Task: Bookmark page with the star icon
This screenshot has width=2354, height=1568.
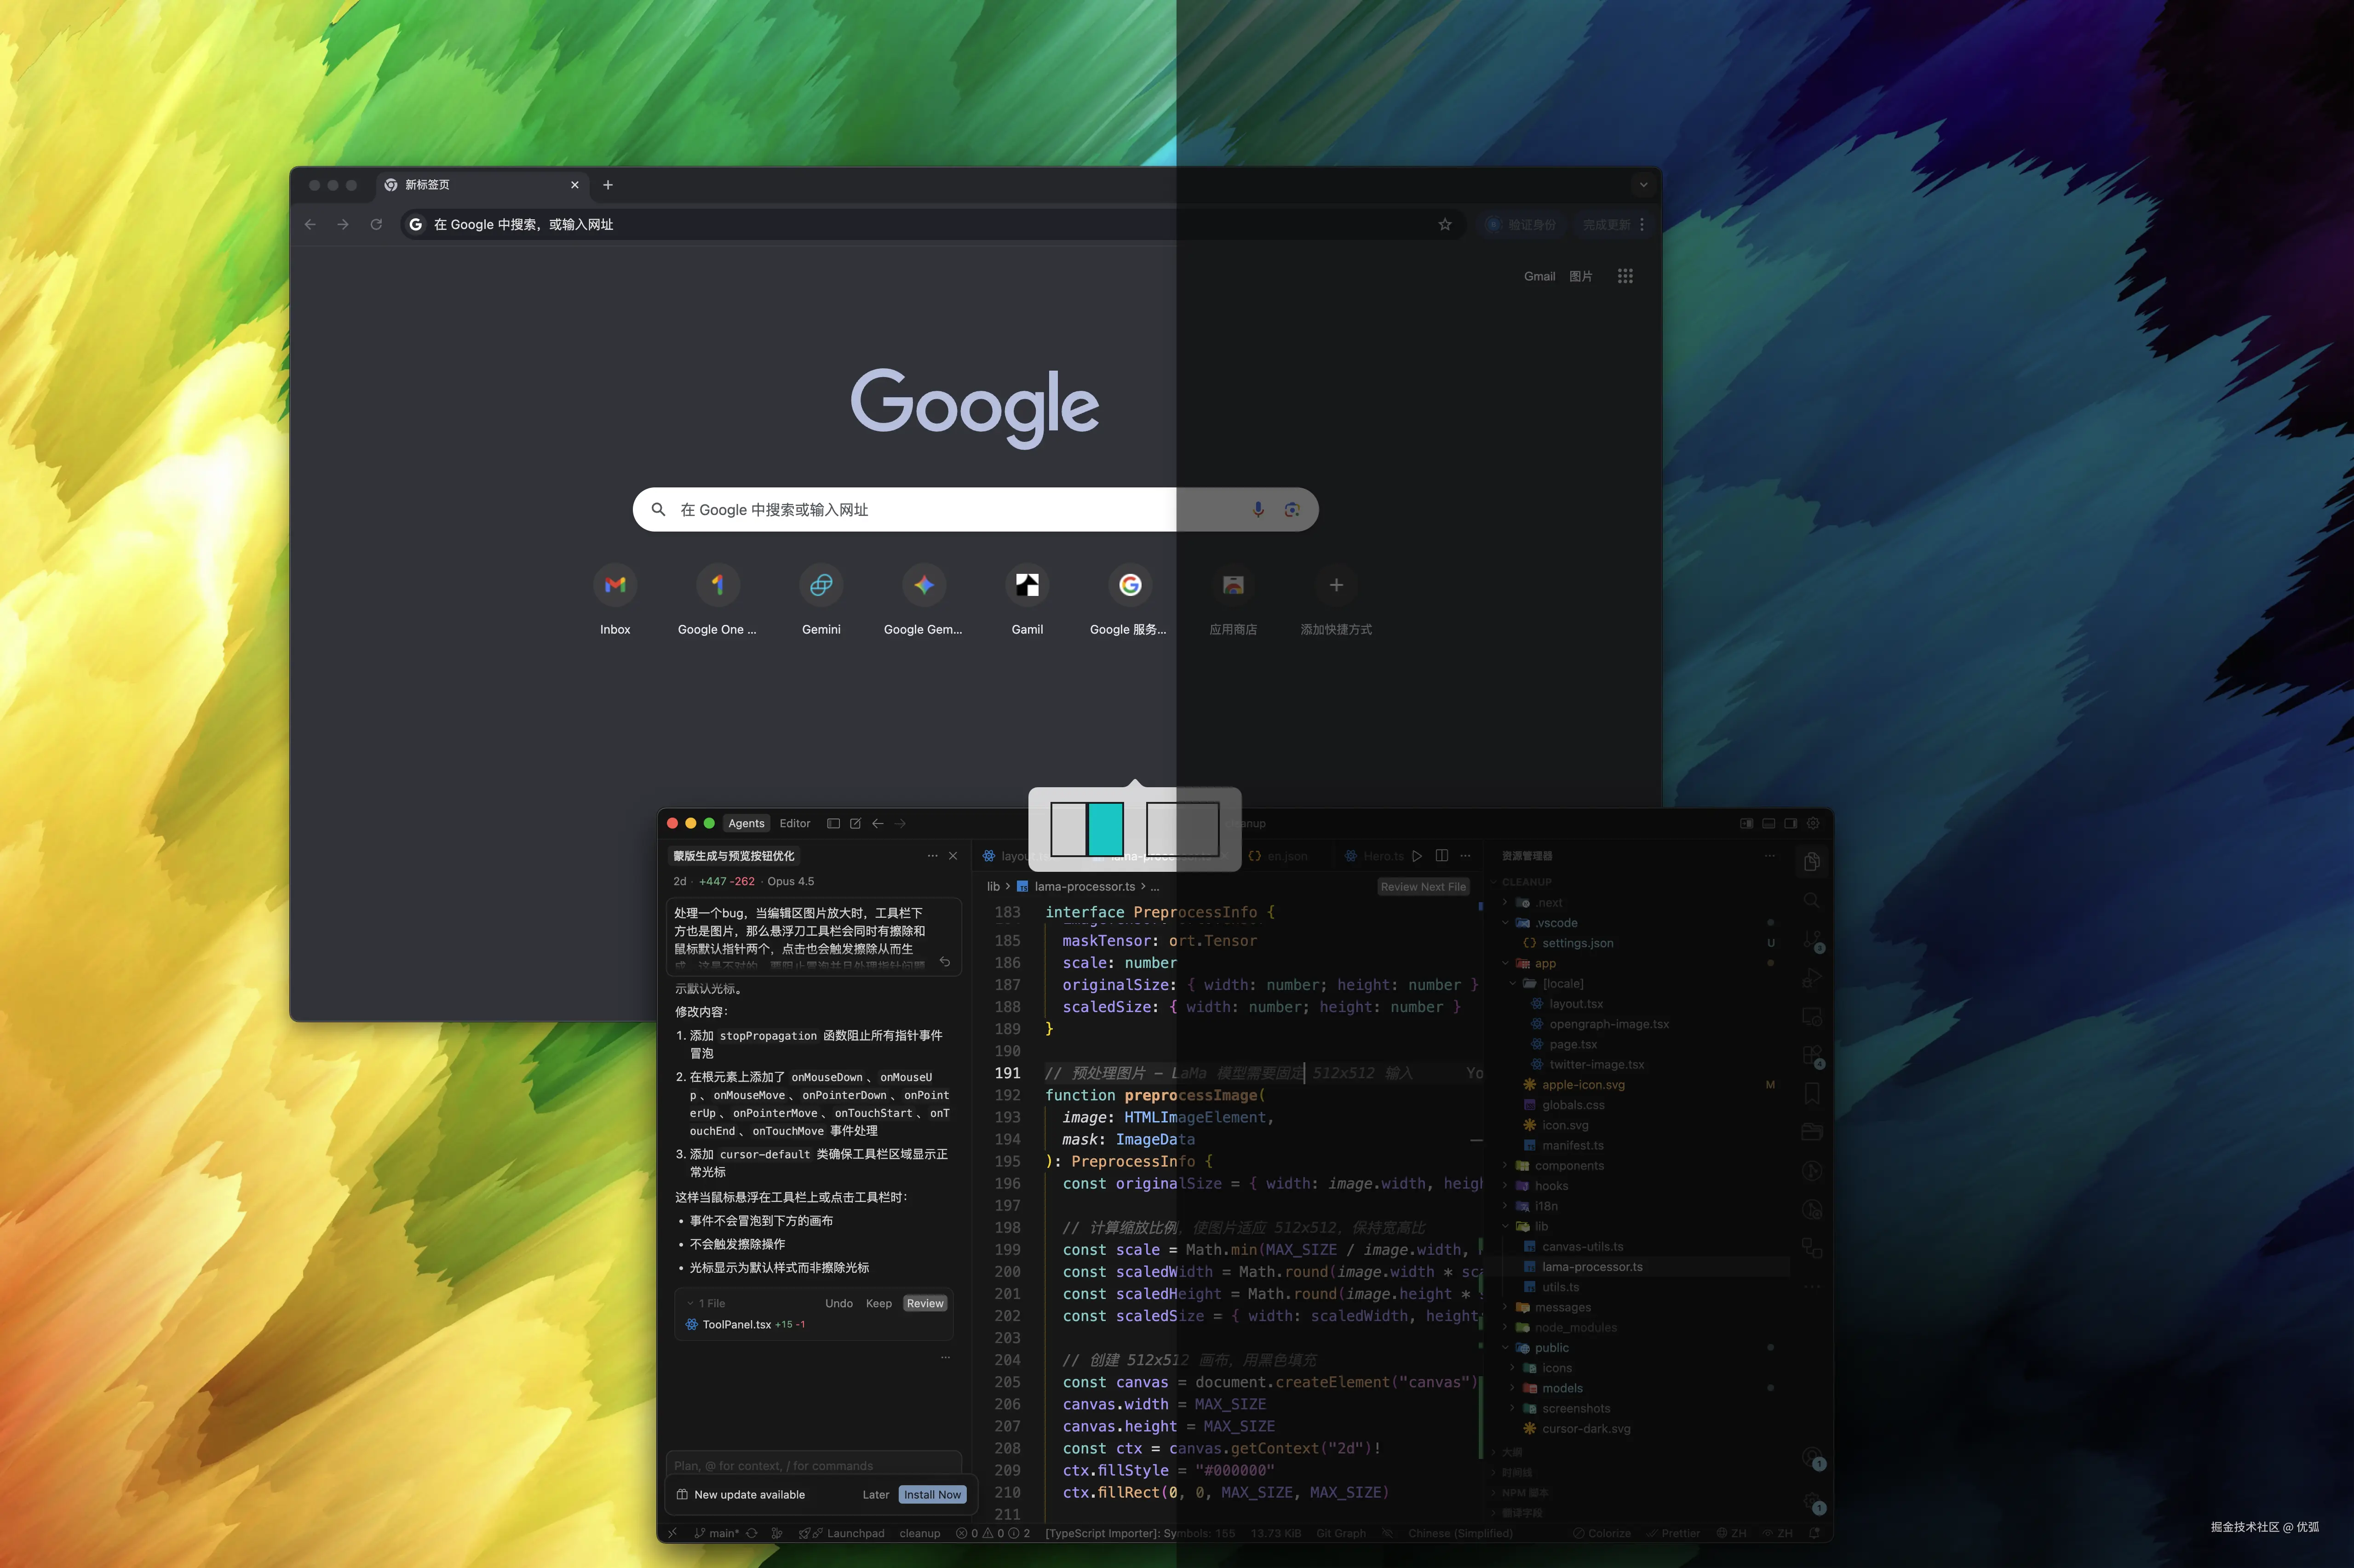Action: coord(1444,224)
